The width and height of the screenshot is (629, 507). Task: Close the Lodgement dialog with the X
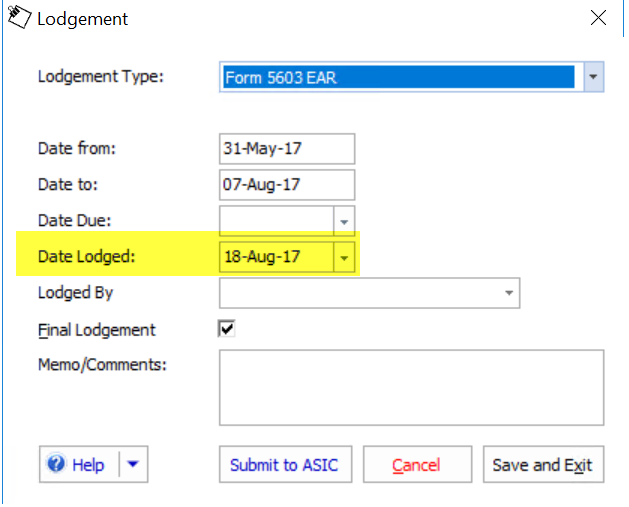[x=598, y=18]
